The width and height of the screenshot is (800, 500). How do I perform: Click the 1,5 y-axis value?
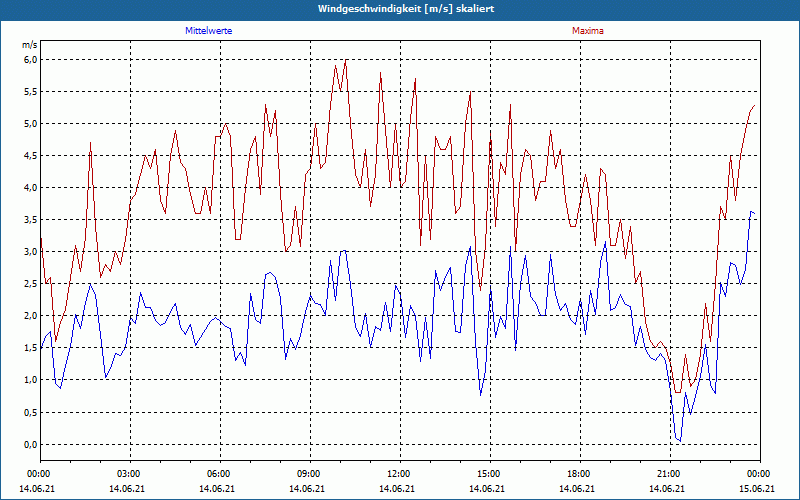31,348
